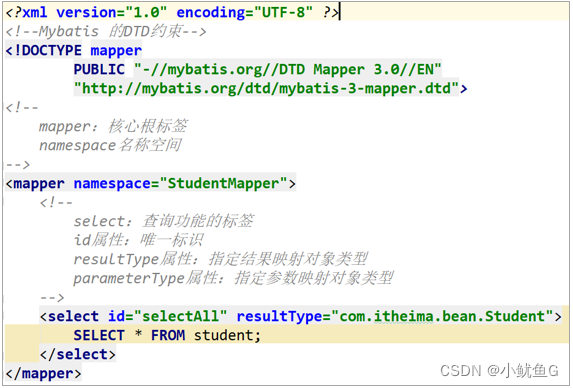Click the "com.itheima.bean.Student" resultType value
The height and width of the screenshot is (388, 573).
[442, 316]
